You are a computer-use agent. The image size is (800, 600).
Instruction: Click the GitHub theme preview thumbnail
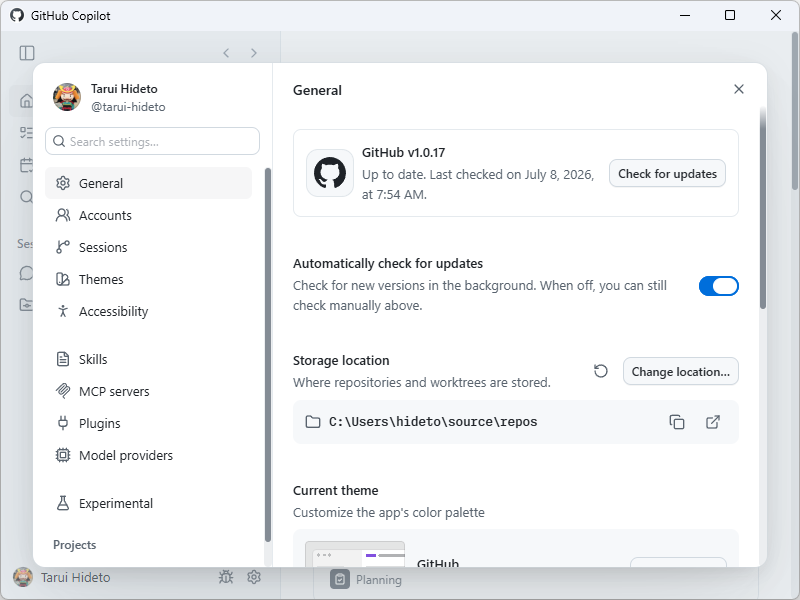355,554
